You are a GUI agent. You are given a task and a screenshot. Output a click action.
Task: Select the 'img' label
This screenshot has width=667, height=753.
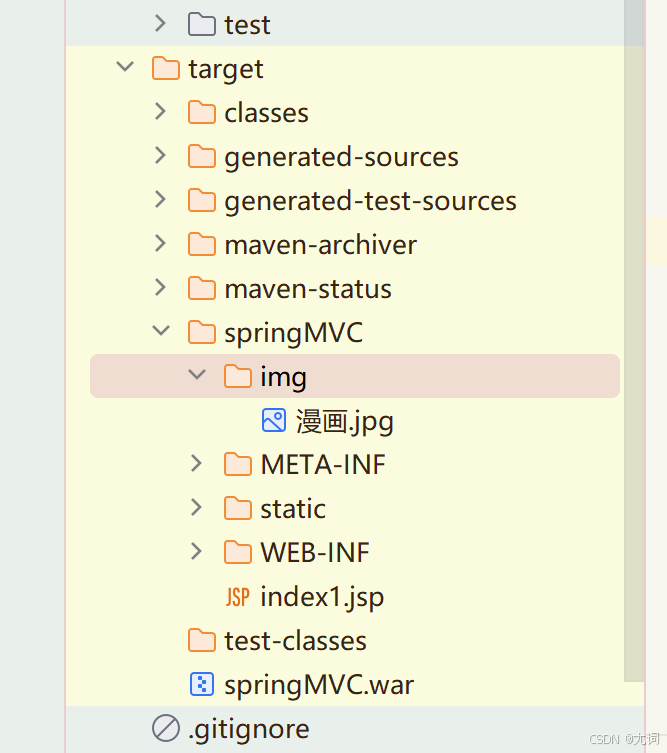pos(283,378)
